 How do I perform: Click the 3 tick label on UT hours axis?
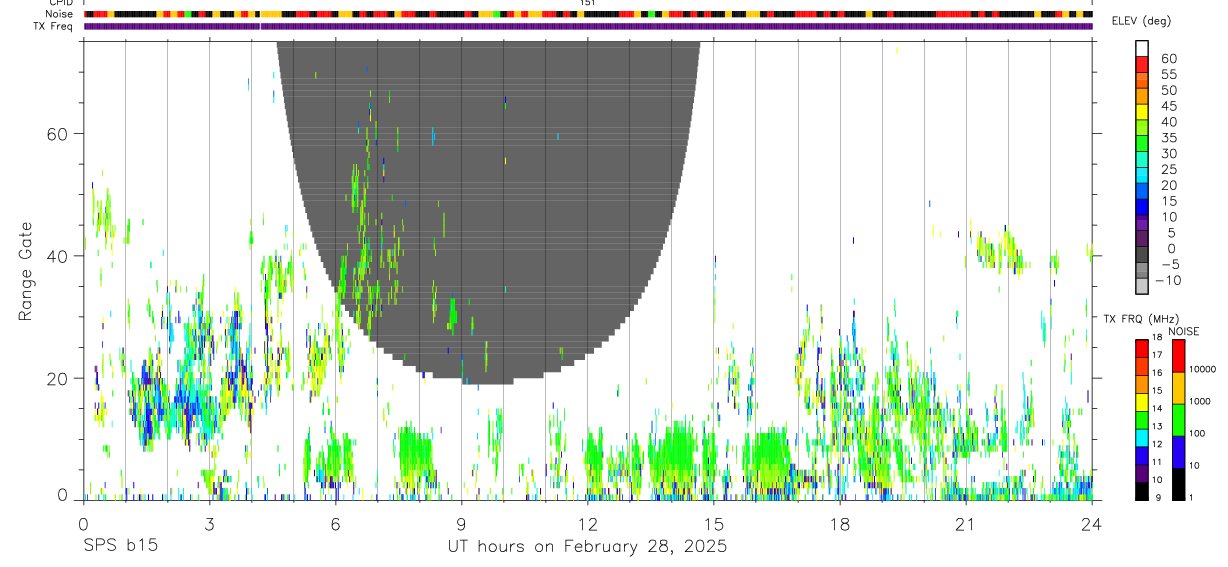coord(209,524)
